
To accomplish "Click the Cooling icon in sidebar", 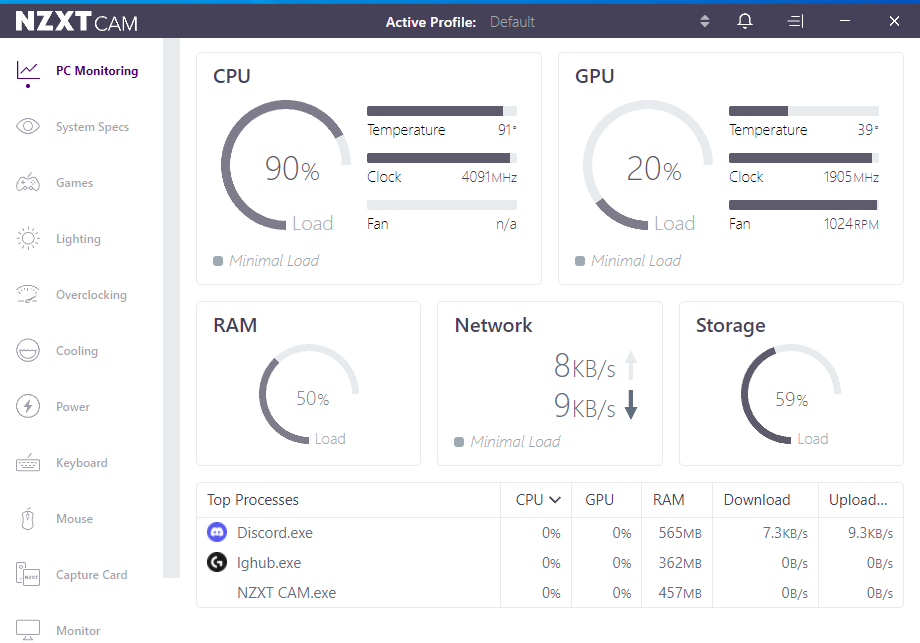I will point(28,351).
